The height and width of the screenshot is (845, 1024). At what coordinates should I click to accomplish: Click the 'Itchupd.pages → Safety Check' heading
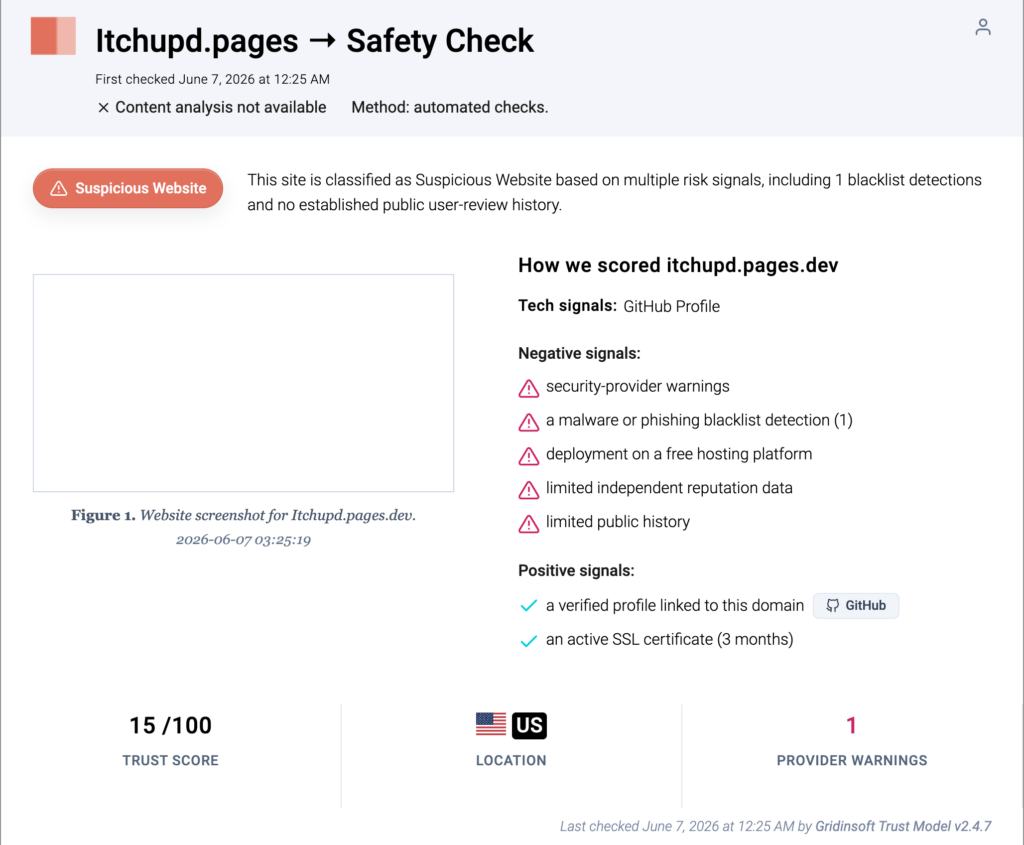[314, 40]
